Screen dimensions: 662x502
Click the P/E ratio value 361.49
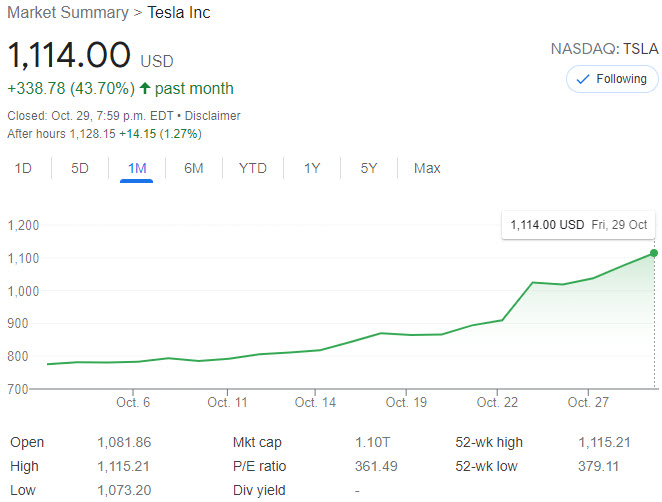click(x=376, y=466)
